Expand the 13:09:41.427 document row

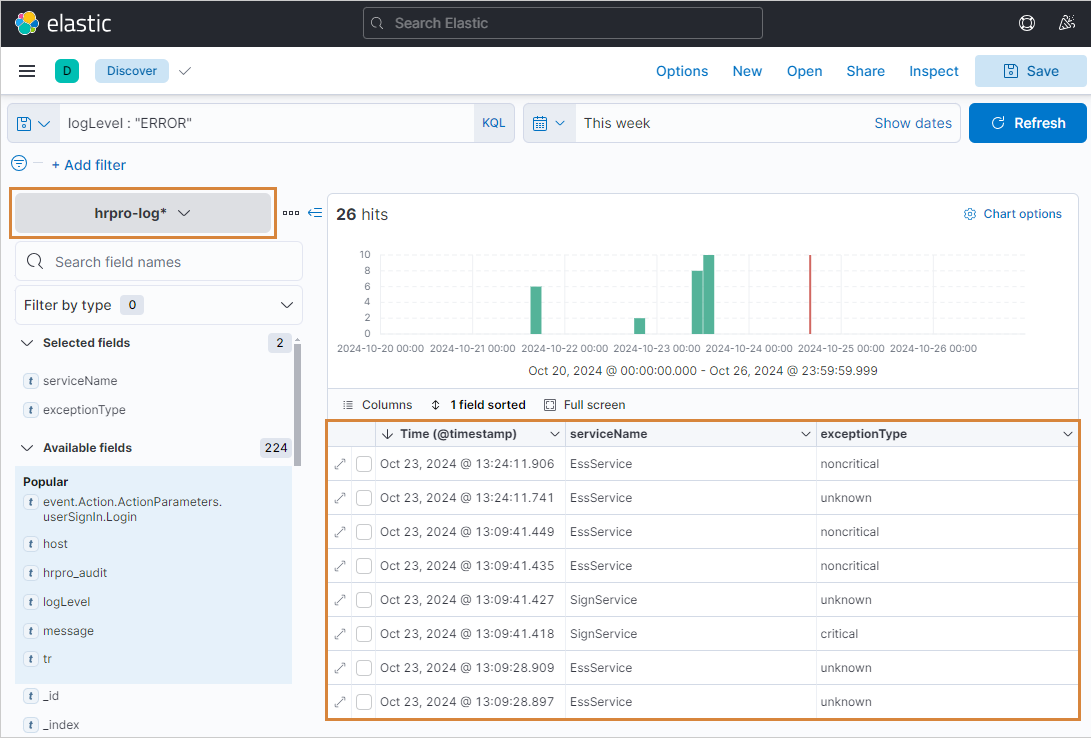[x=340, y=600]
